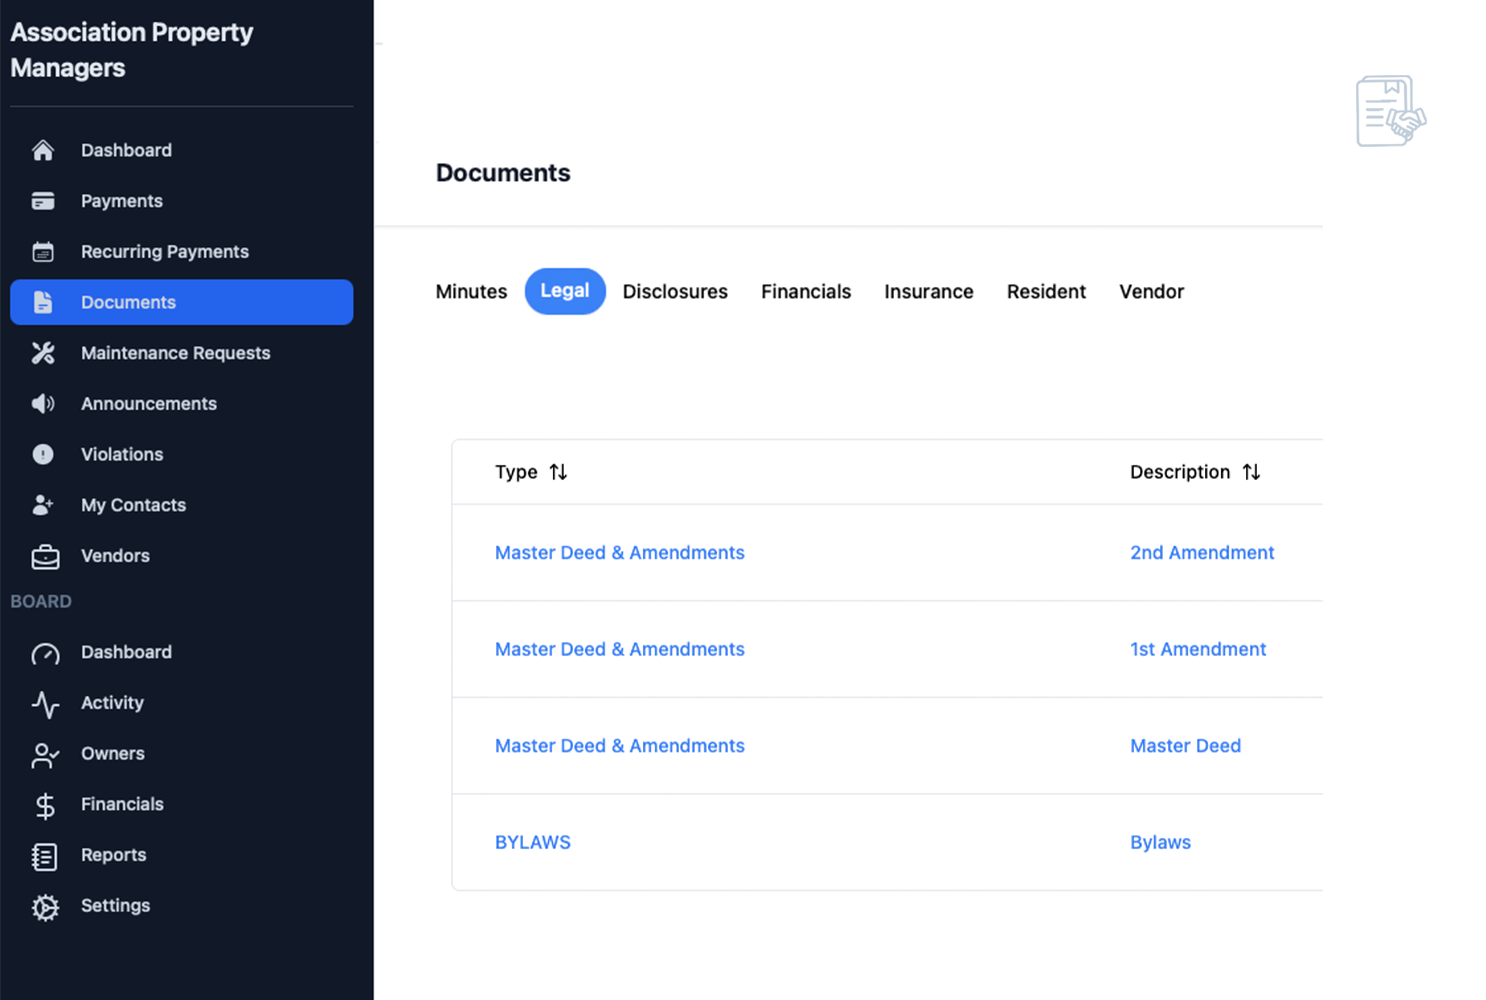1486x1000 pixels.
Task: Click the house icon beside Dashboard
Action: point(43,150)
